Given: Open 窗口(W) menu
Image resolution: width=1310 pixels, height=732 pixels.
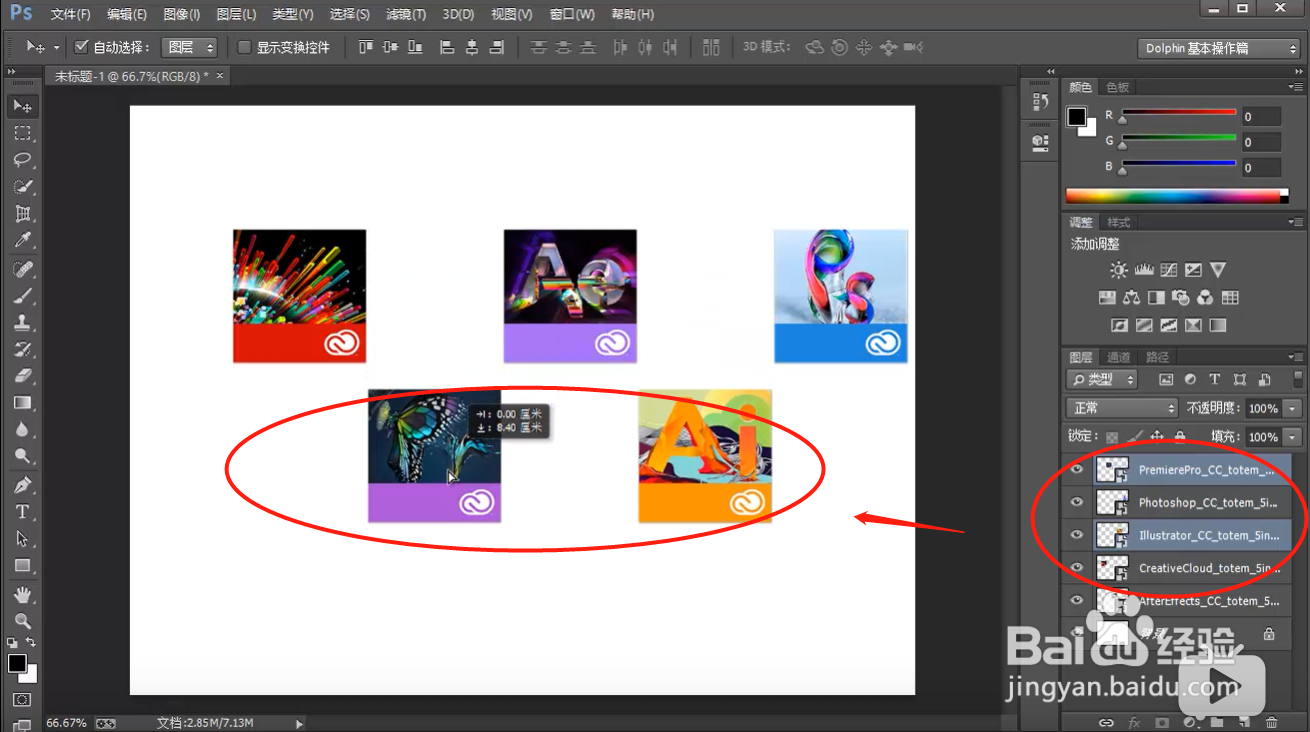Looking at the screenshot, I should 571,15.
